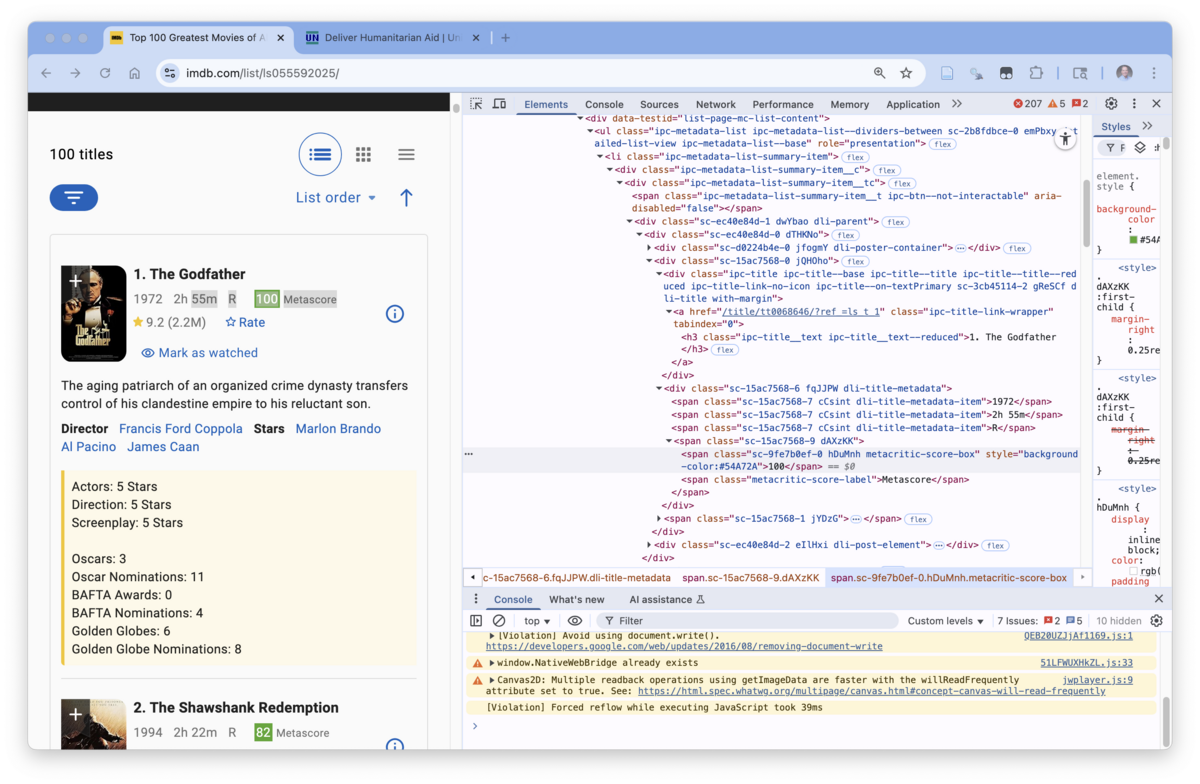Image resolution: width=1200 pixels, height=784 pixels.
Task: Open the Memory tab
Action: (849, 104)
